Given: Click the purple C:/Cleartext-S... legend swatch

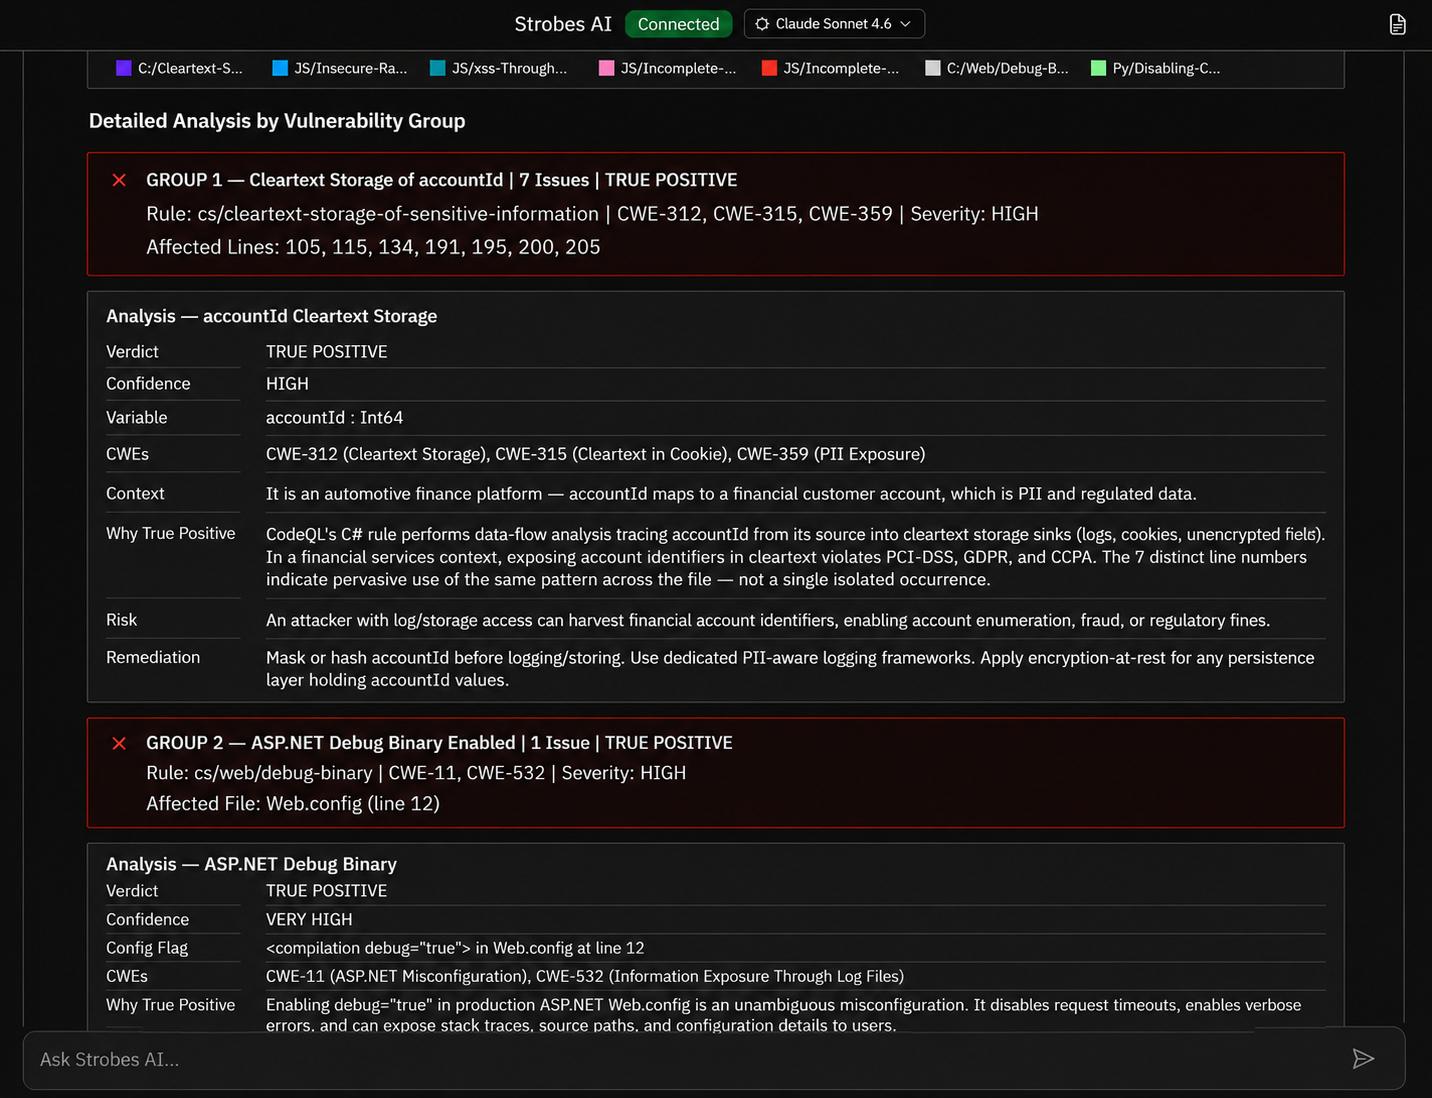Looking at the screenshot, I should 124,68.
